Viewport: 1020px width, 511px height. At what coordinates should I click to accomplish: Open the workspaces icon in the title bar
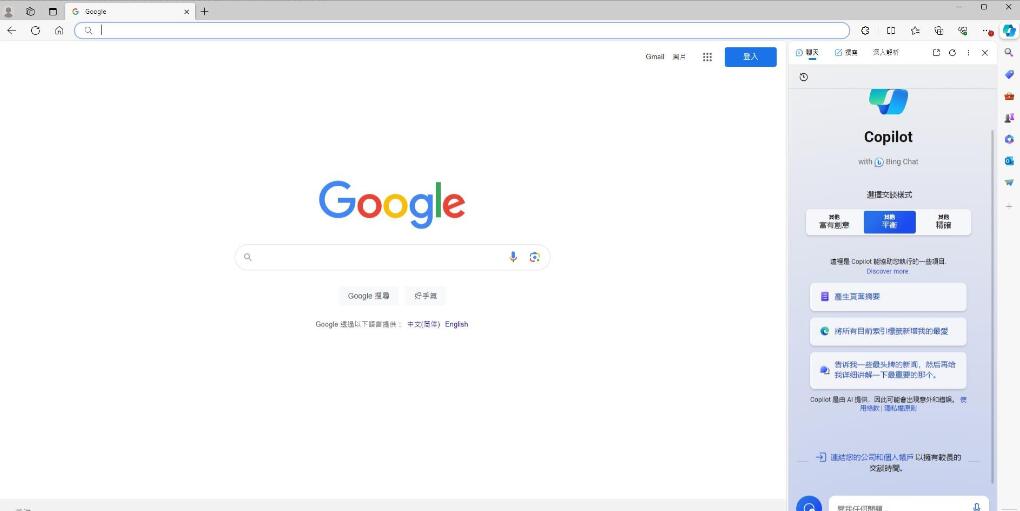[31, 11]
